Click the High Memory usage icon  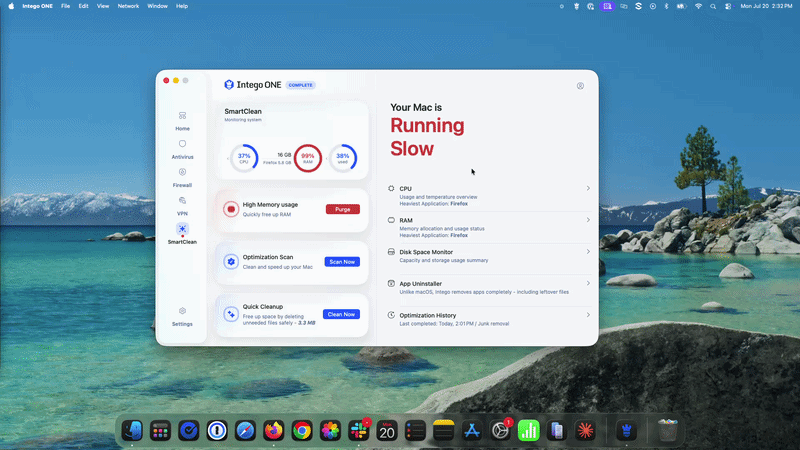tap(231, 209)
